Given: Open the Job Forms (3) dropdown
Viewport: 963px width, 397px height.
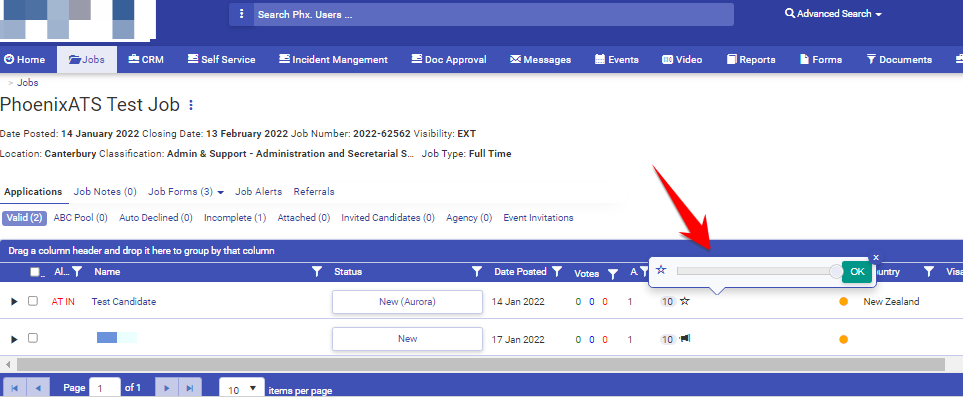Looking at the screenshot, I should coord(185,192).
